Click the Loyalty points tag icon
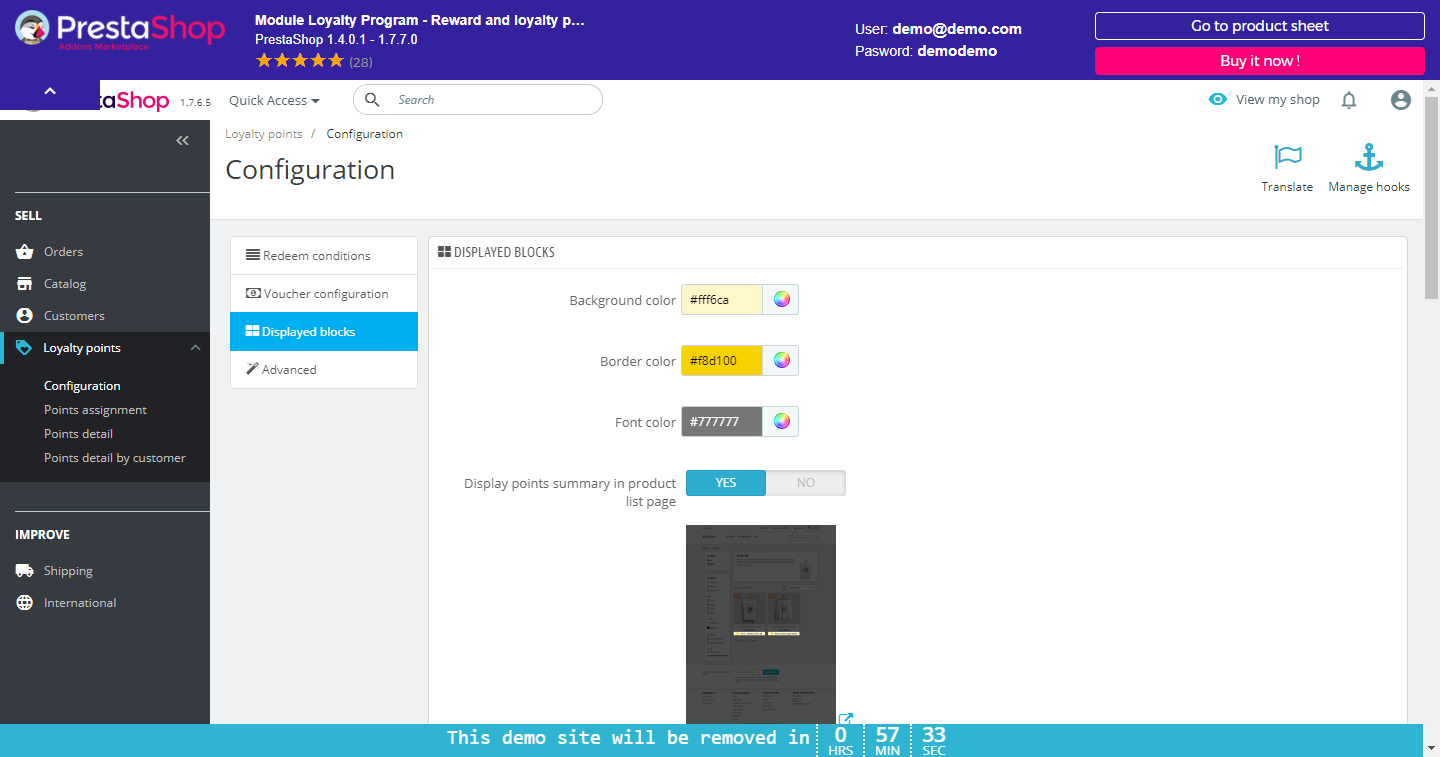 tap(24, 348)
